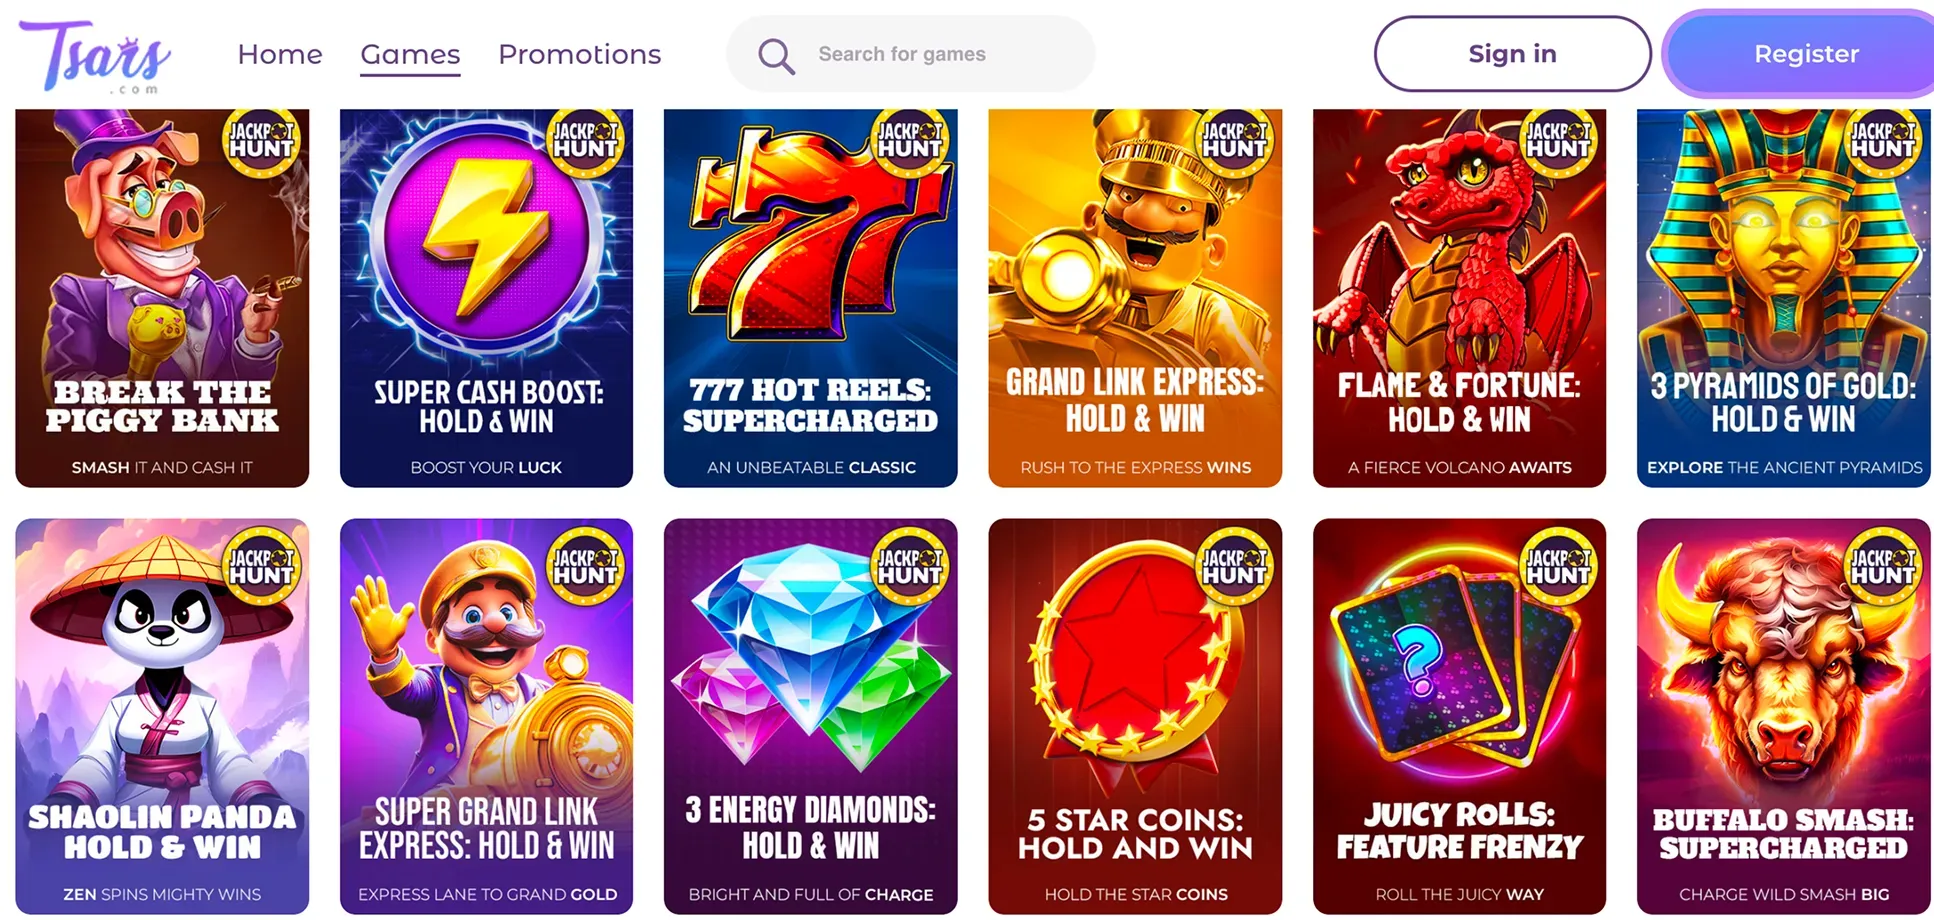This screenshot has height=920, width=1934.
Task: Click Jackpot Hunt badge on Shaolin Panda
Action: 261,567
